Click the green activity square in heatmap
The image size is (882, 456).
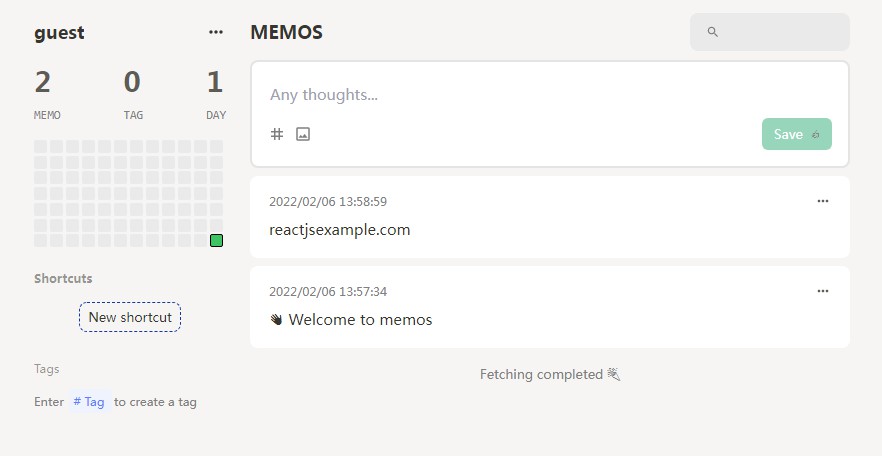tap(217, 240)
